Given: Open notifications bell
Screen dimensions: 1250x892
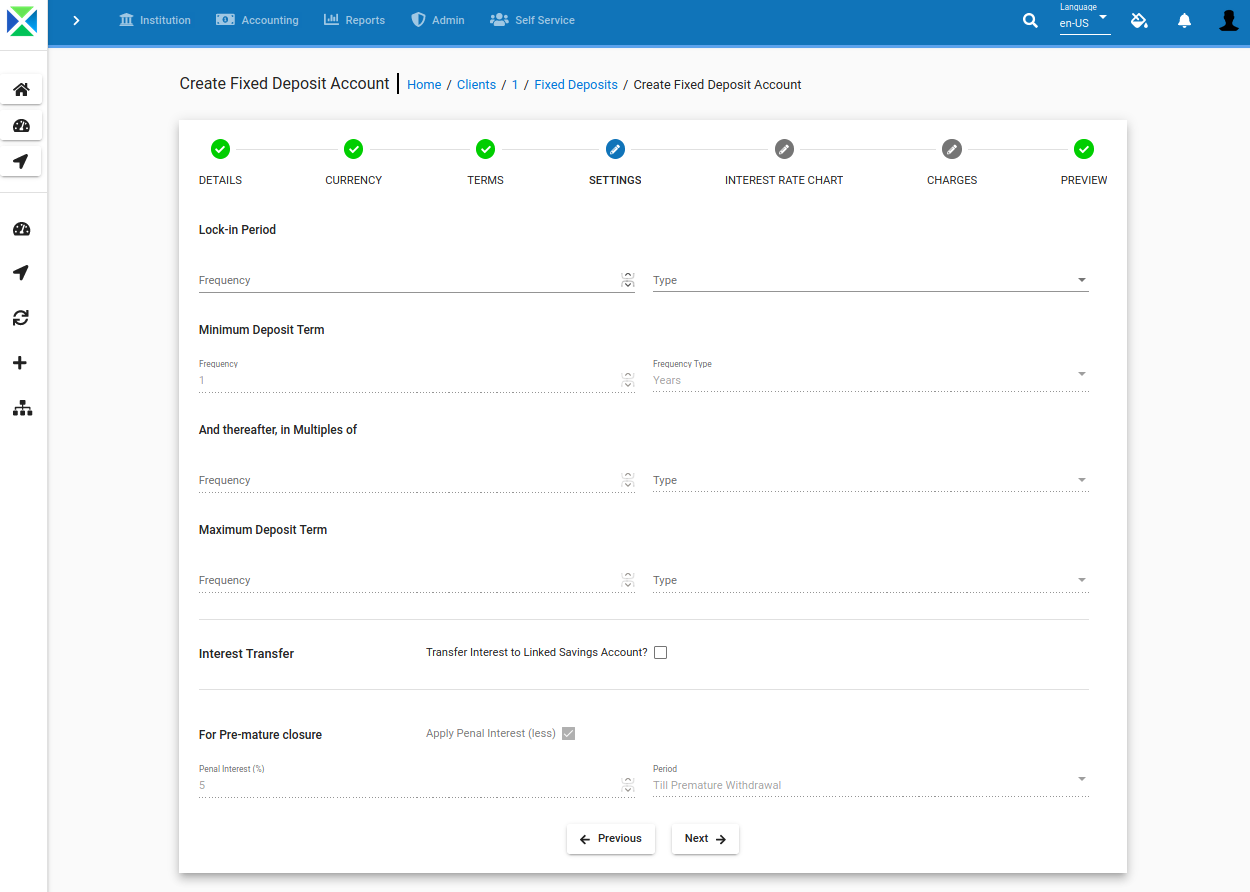Looking at the screenshot, I should 1184,20.
